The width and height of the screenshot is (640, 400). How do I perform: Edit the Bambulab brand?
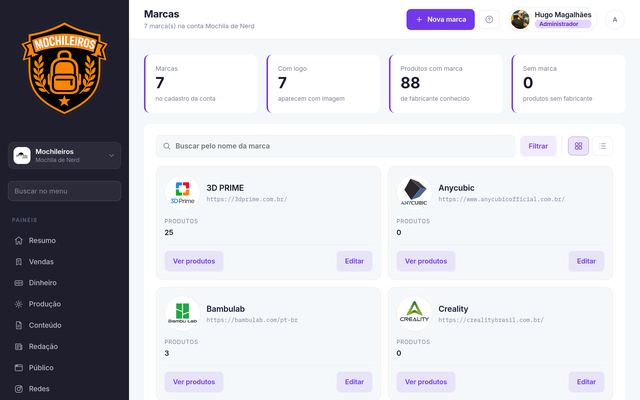pyautogui.click(x=354, y=382)
